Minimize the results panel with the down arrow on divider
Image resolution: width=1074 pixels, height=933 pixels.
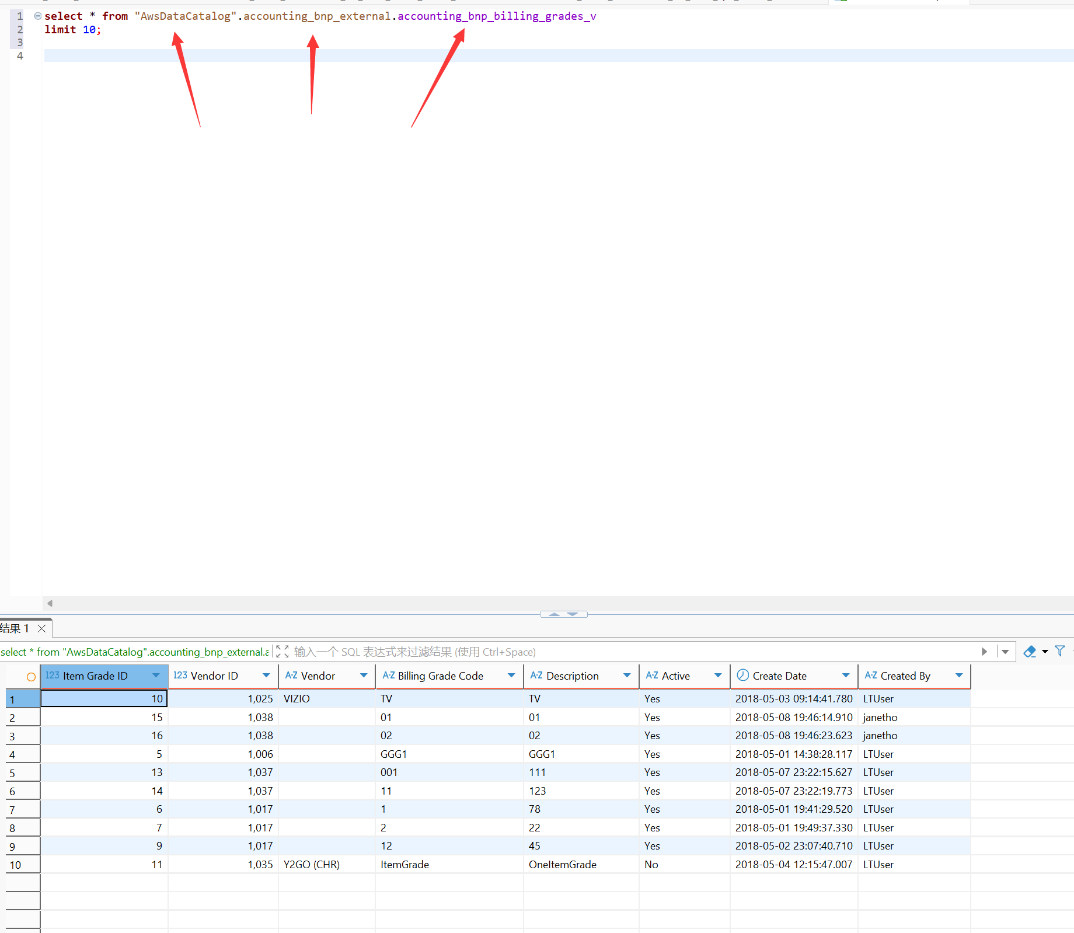(x=573, y=614)
